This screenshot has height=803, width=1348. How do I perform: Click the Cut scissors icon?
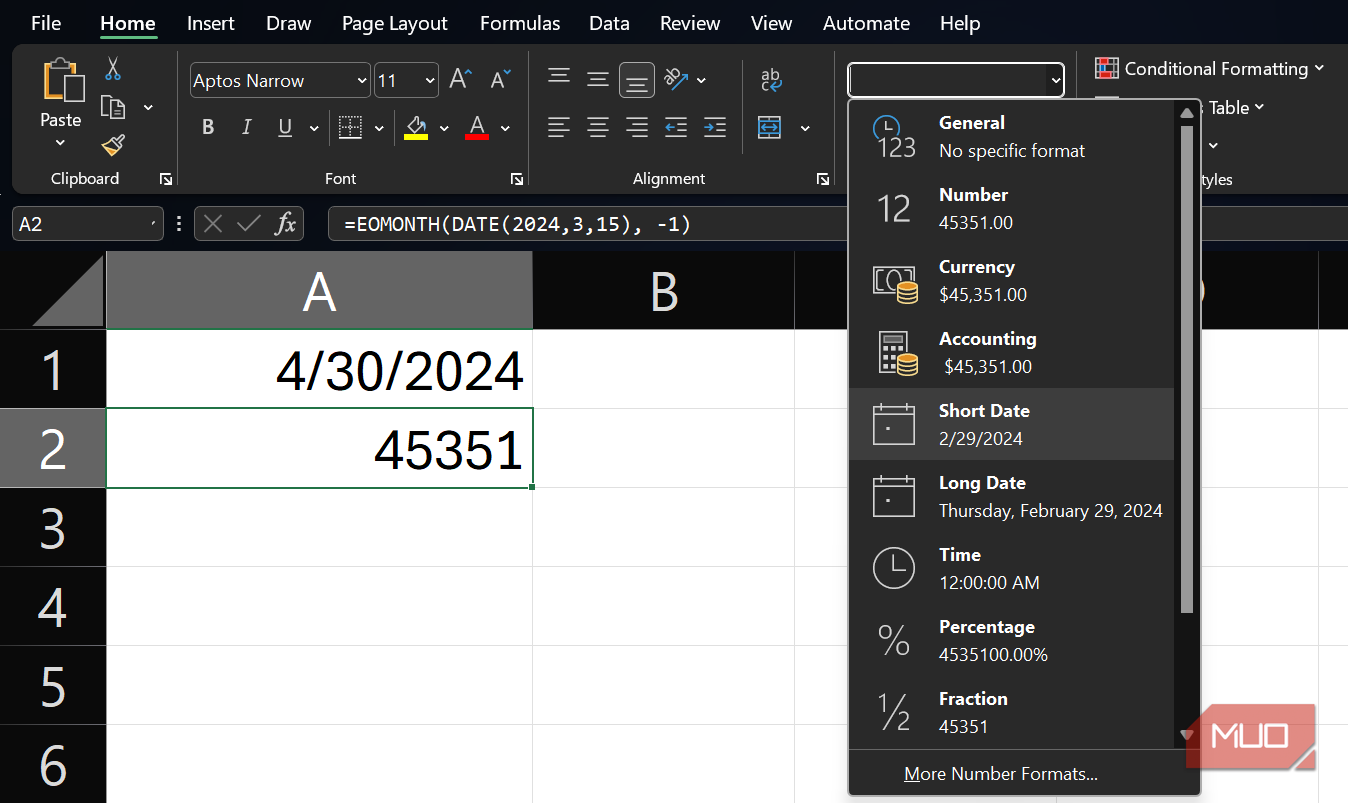point(113,69)
